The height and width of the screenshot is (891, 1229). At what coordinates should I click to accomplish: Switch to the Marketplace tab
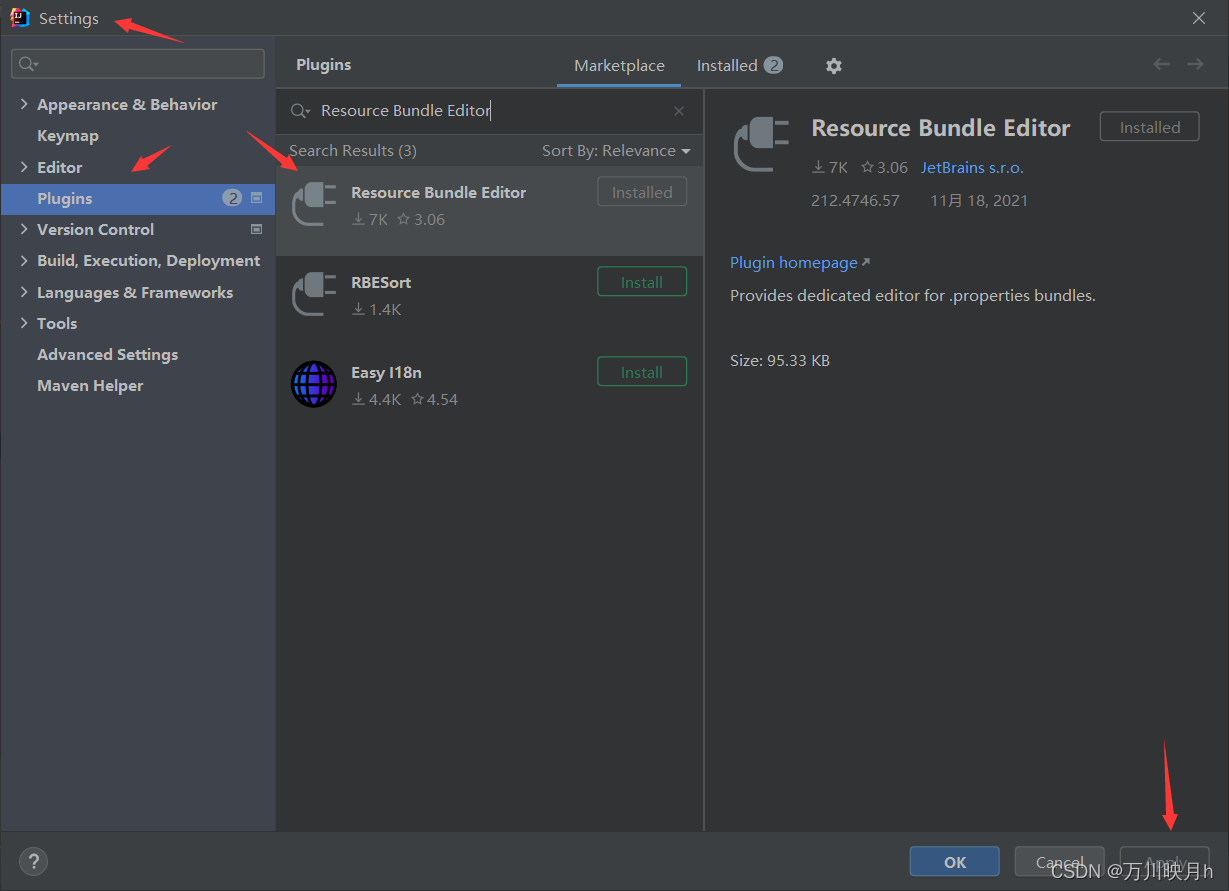point(619,66)
